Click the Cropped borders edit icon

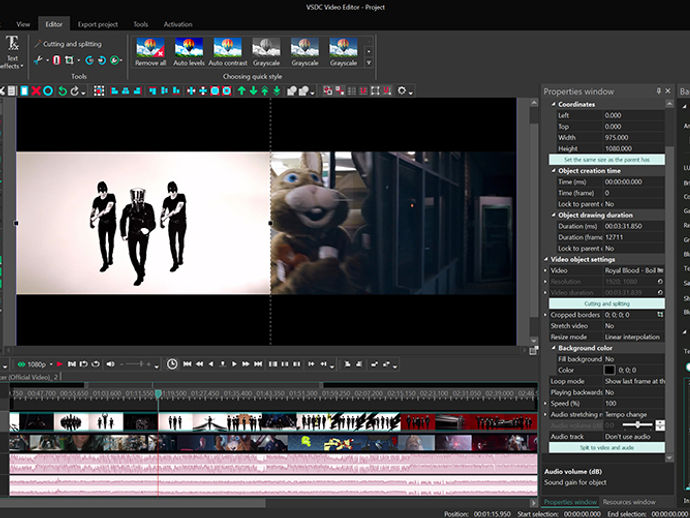(x=660, y=315)
